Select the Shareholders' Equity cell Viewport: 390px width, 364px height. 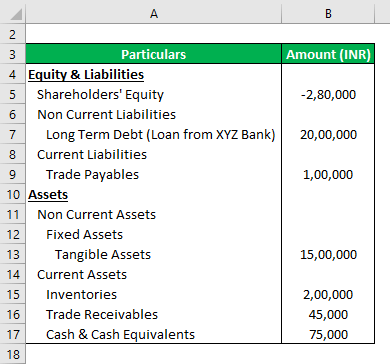coord(153,94)
